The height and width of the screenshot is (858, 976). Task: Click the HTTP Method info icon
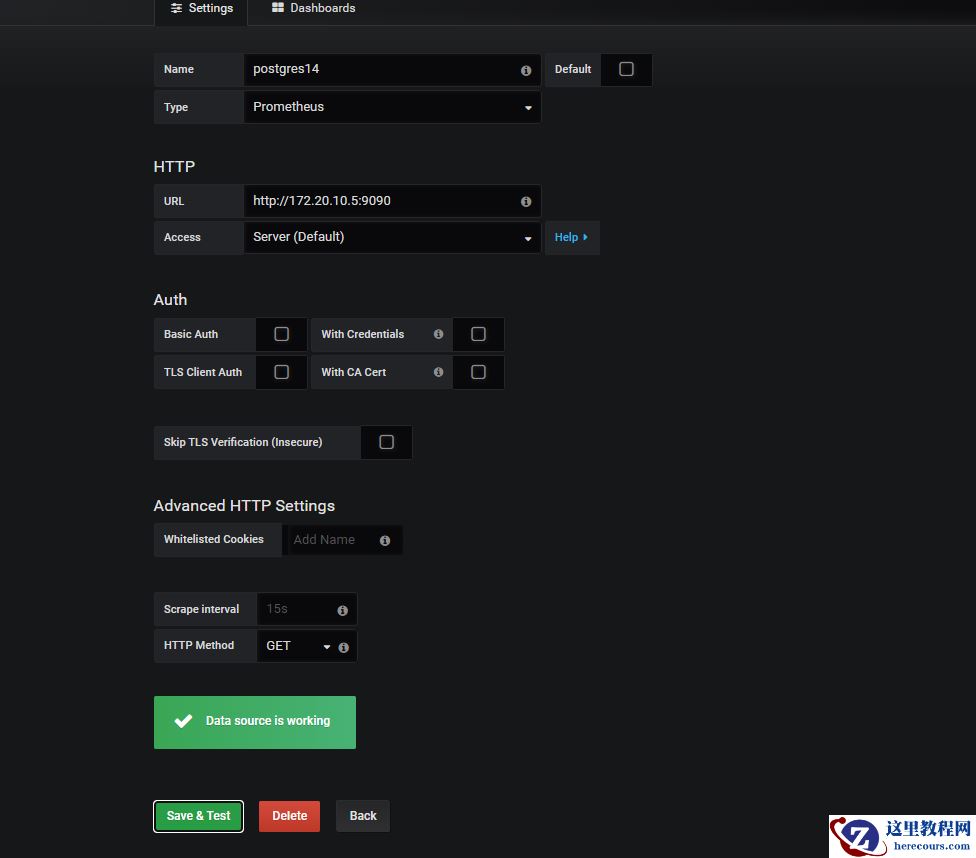click(x=344, y=648)
